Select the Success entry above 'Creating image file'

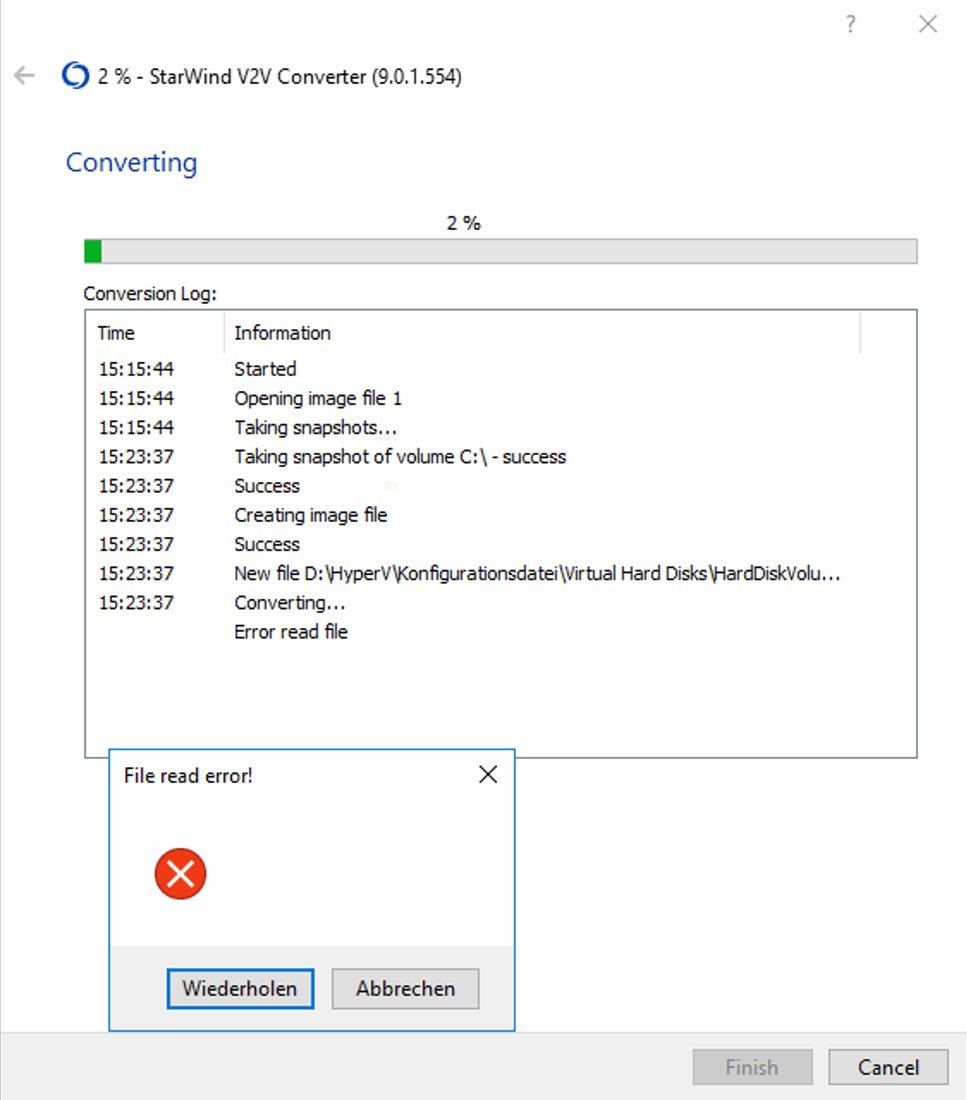[500, 485]
